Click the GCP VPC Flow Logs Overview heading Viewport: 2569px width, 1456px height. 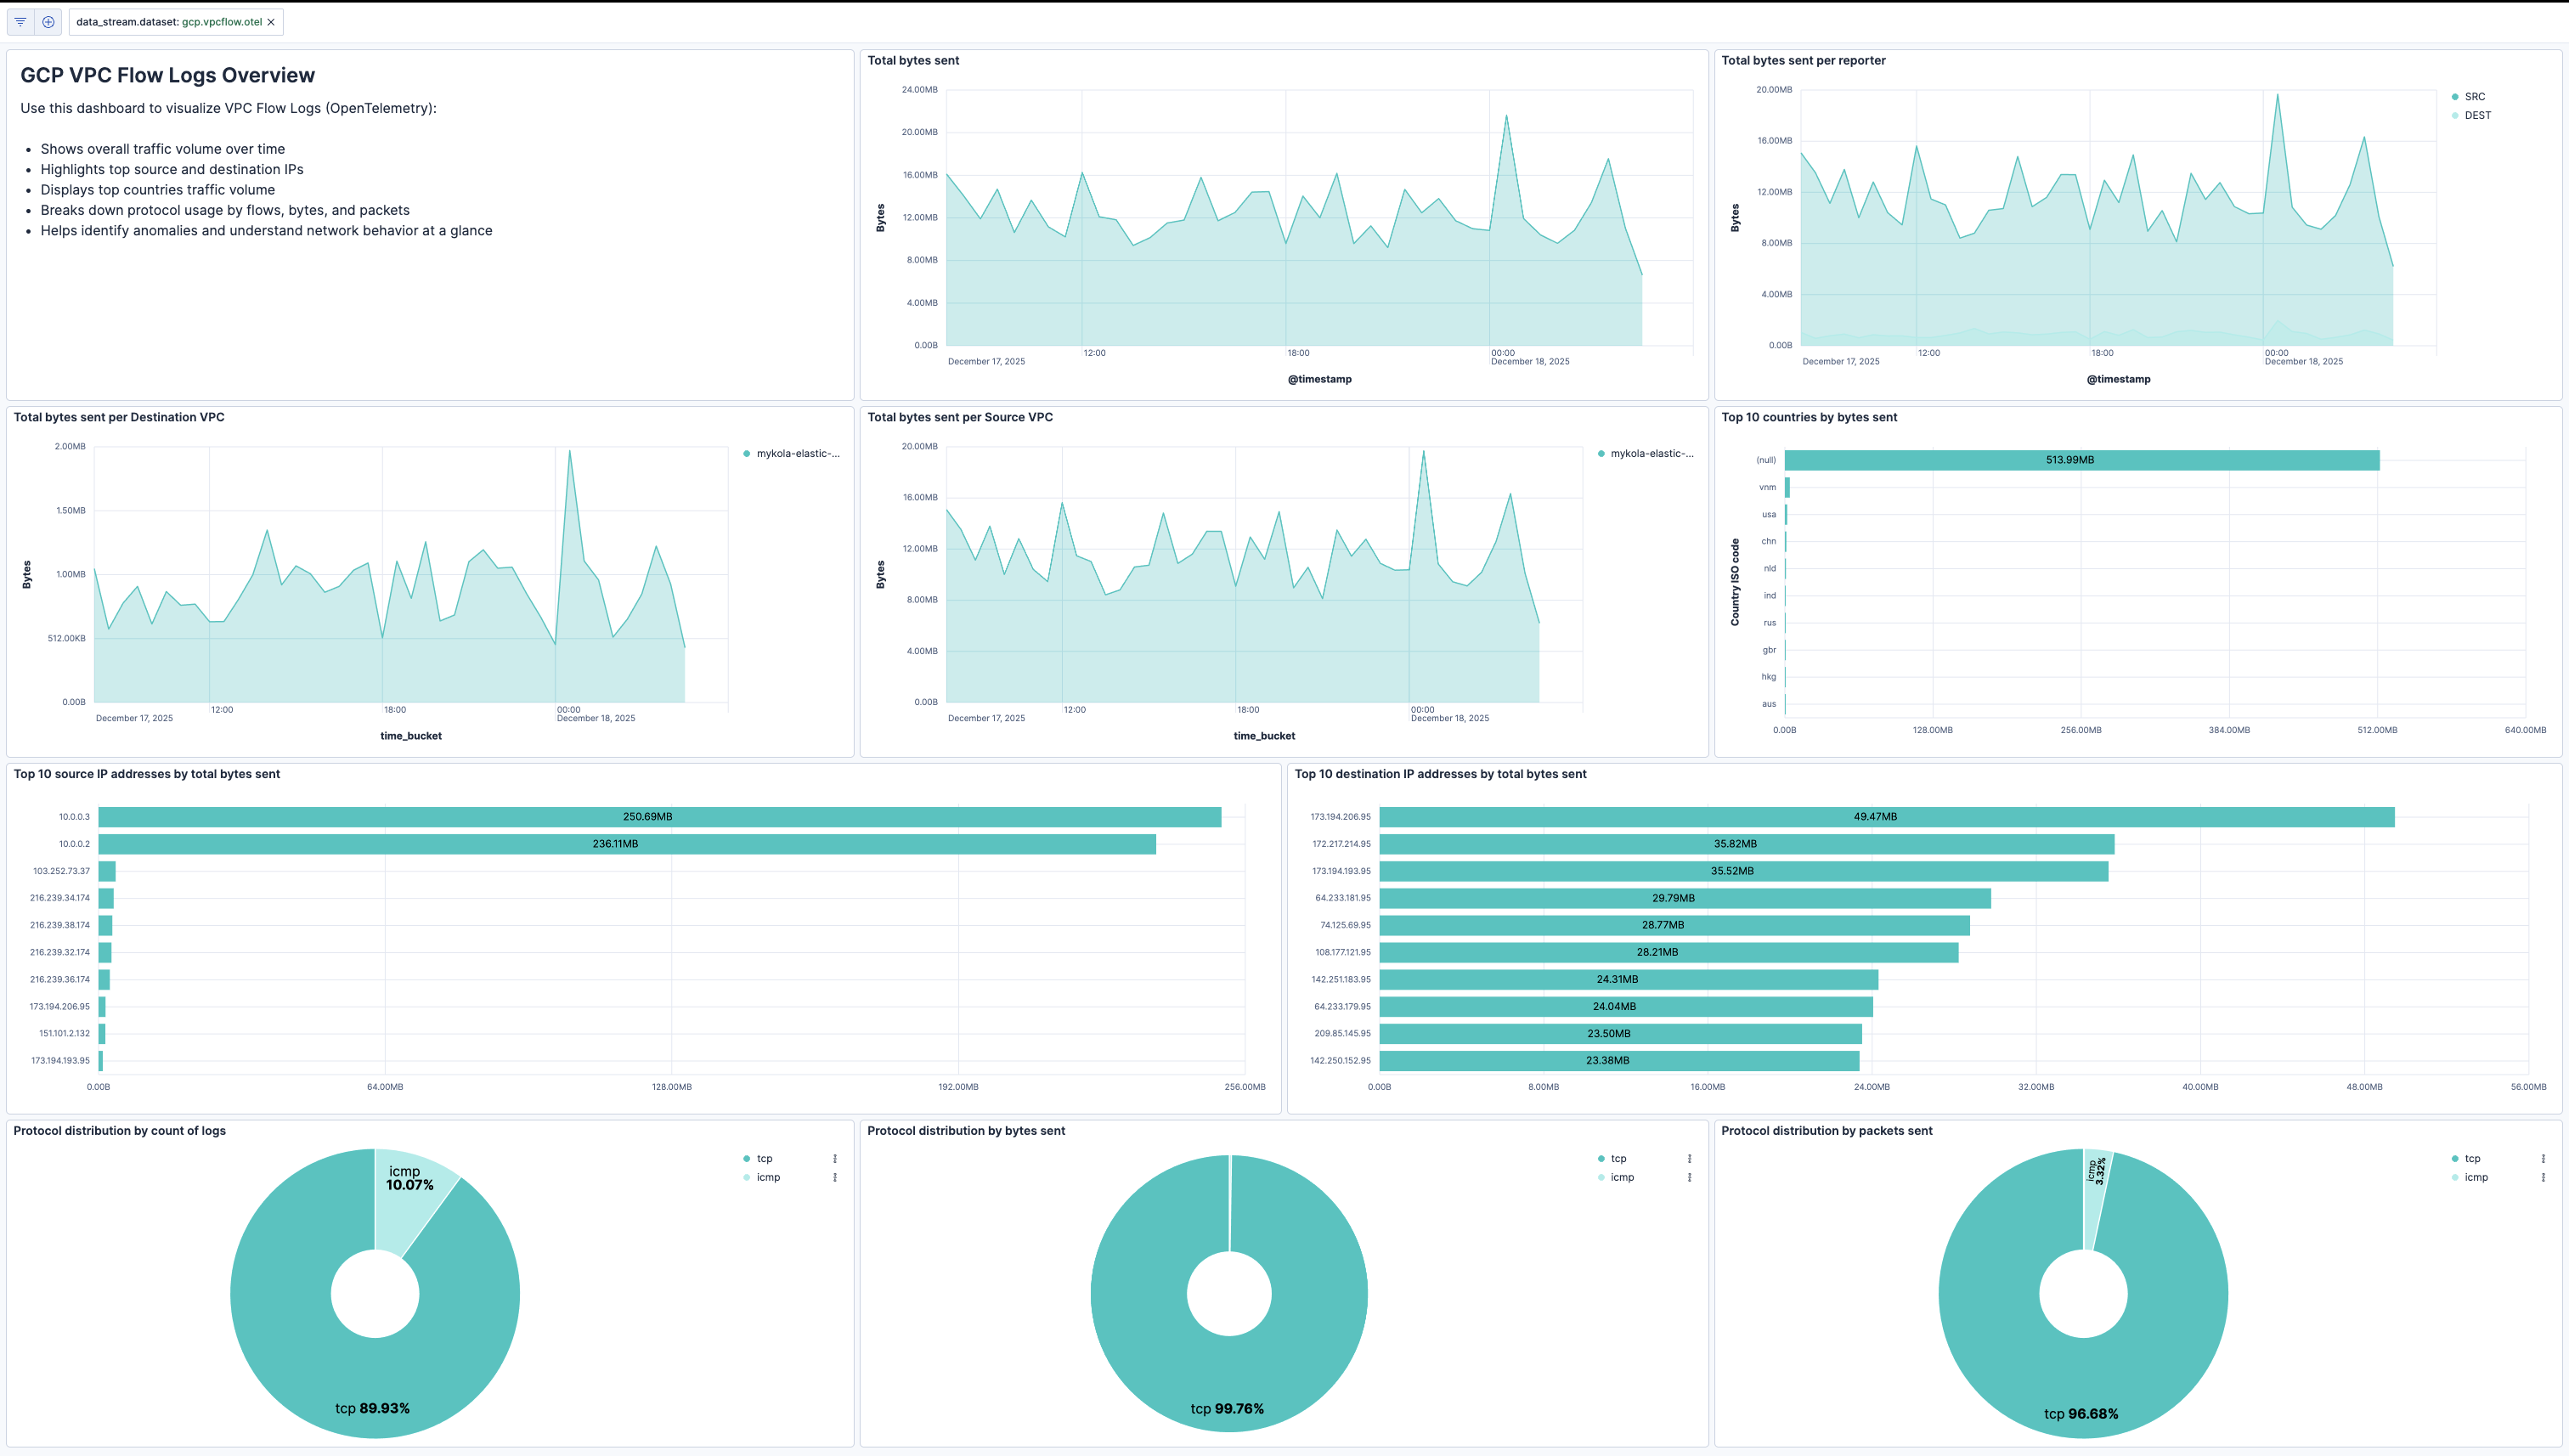(x=167, y=75)
